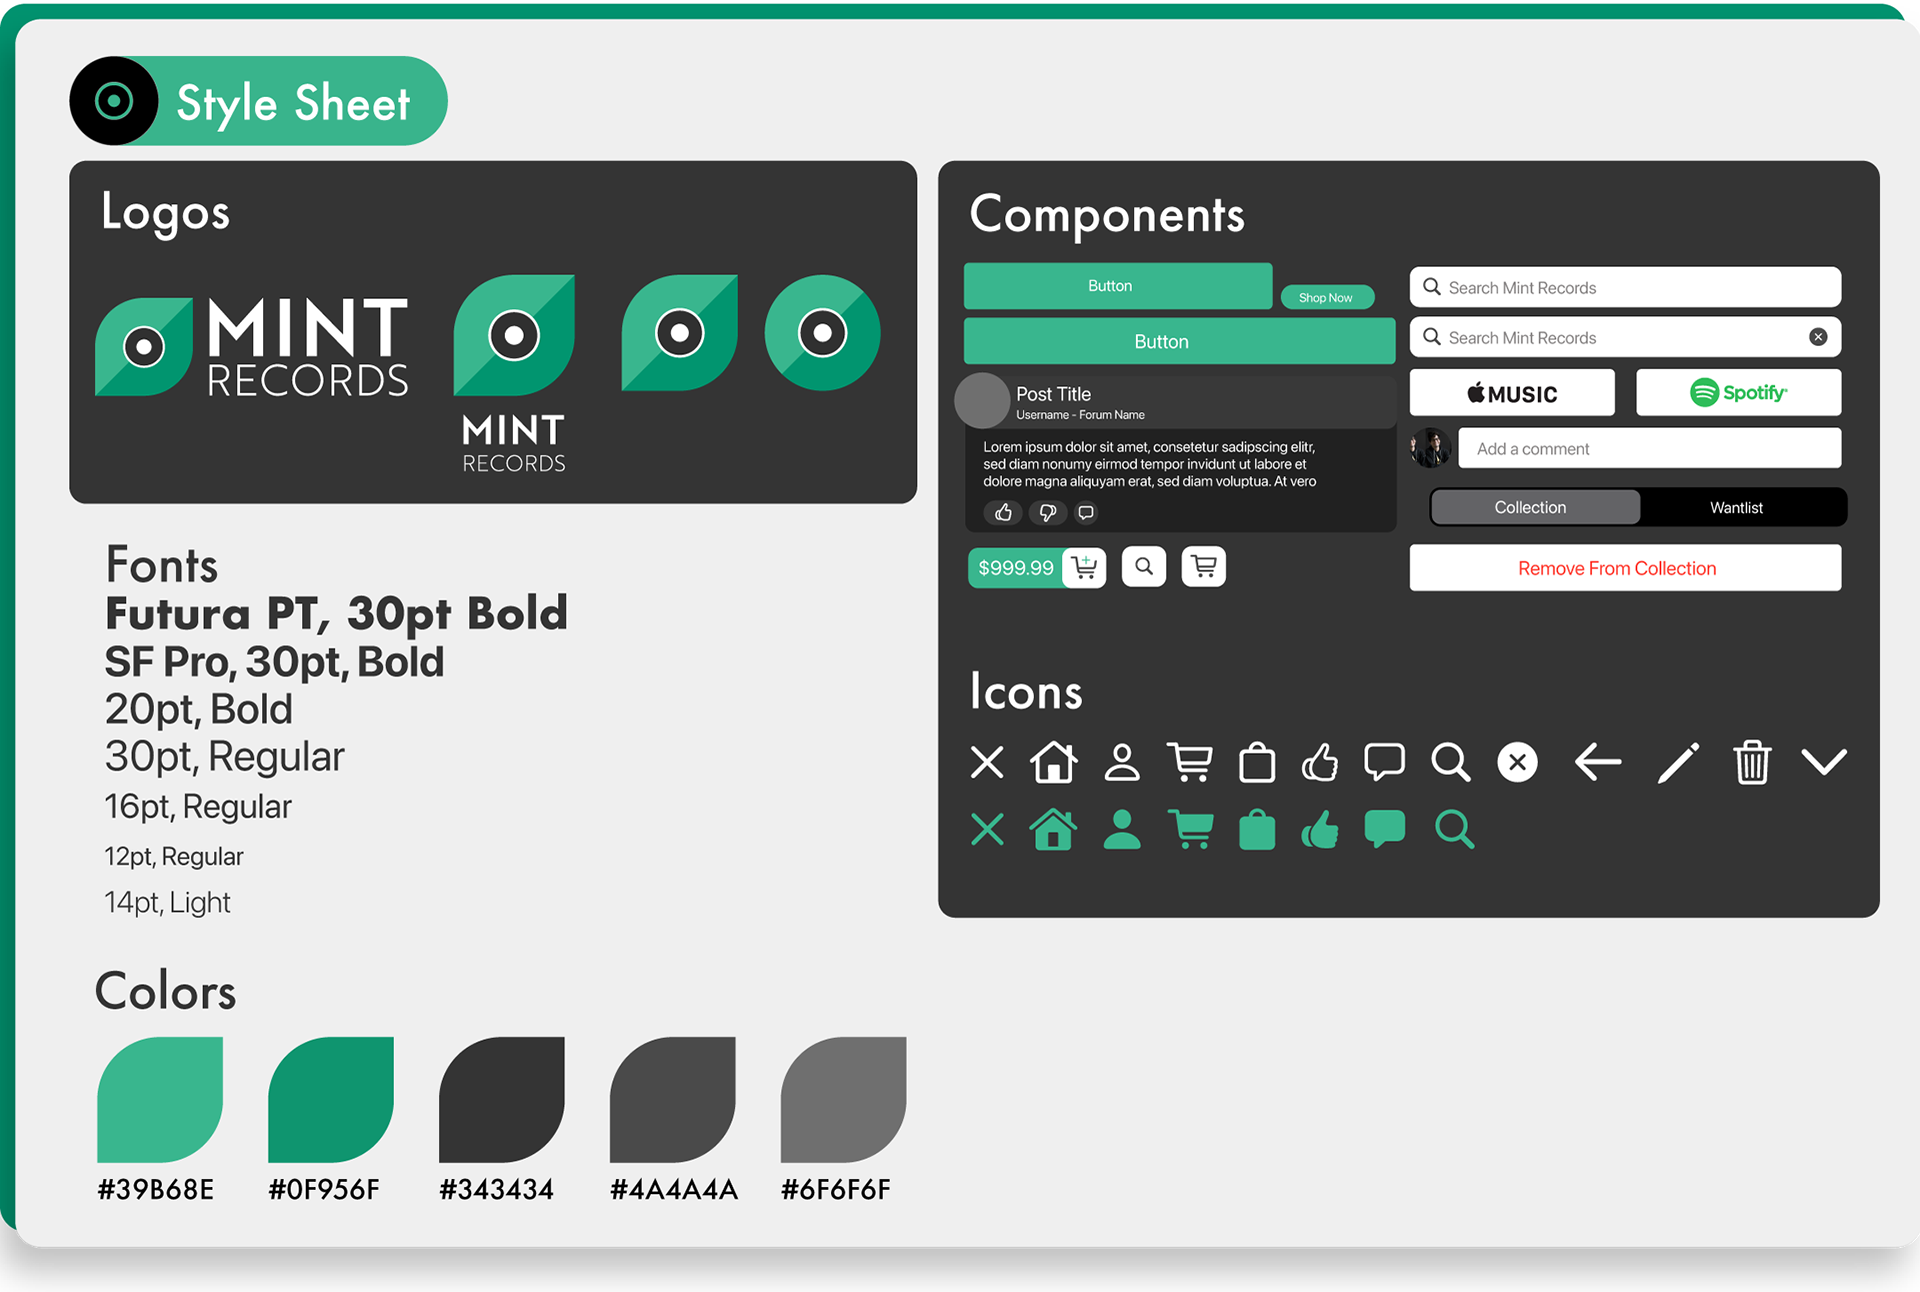
Task: Click the $999.99 add to cart button
Action: (1036, 568)
